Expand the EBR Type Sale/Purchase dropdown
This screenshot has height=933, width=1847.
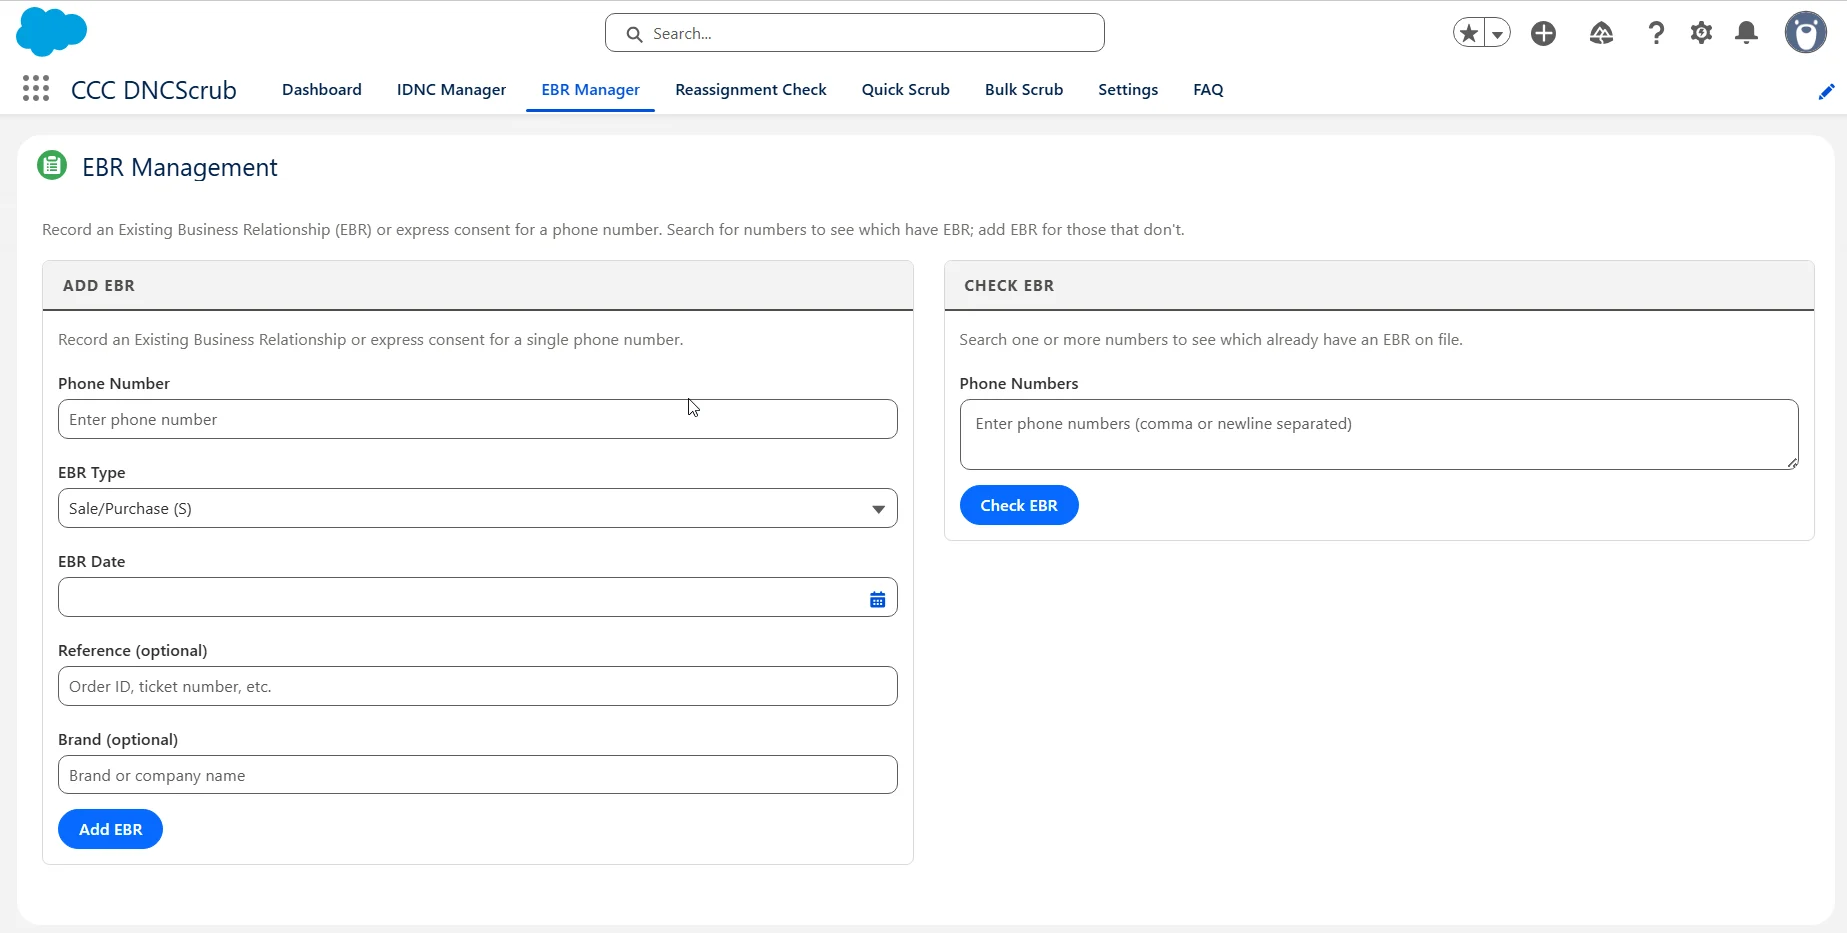click(478, 508)
